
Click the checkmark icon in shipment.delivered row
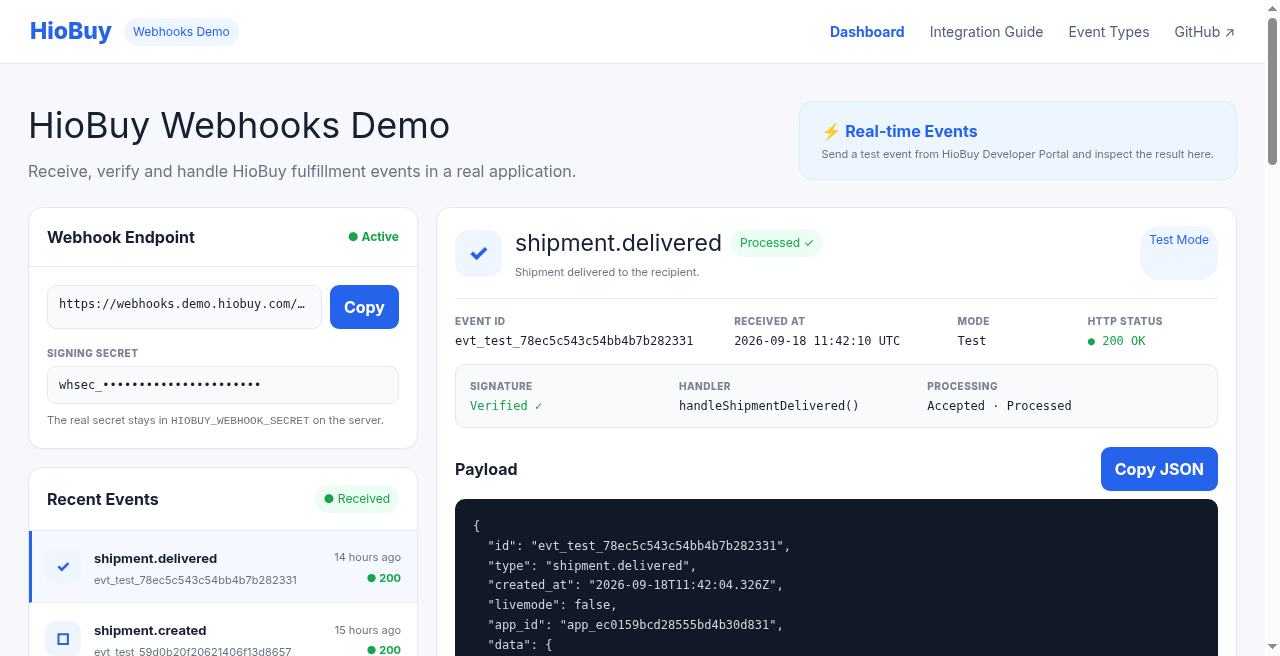click(x=63, y=567)
